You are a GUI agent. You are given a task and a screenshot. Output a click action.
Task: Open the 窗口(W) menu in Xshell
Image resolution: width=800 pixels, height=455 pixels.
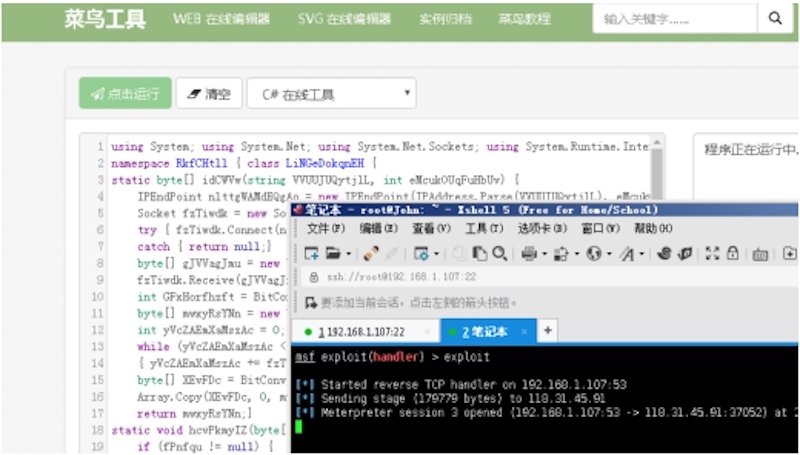[601, 229]
